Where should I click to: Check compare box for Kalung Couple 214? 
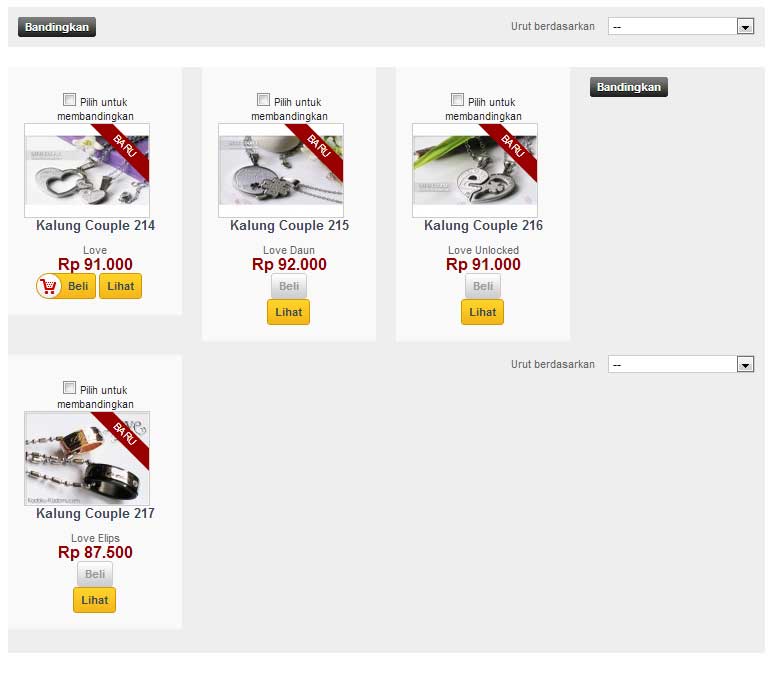(69, 99)
